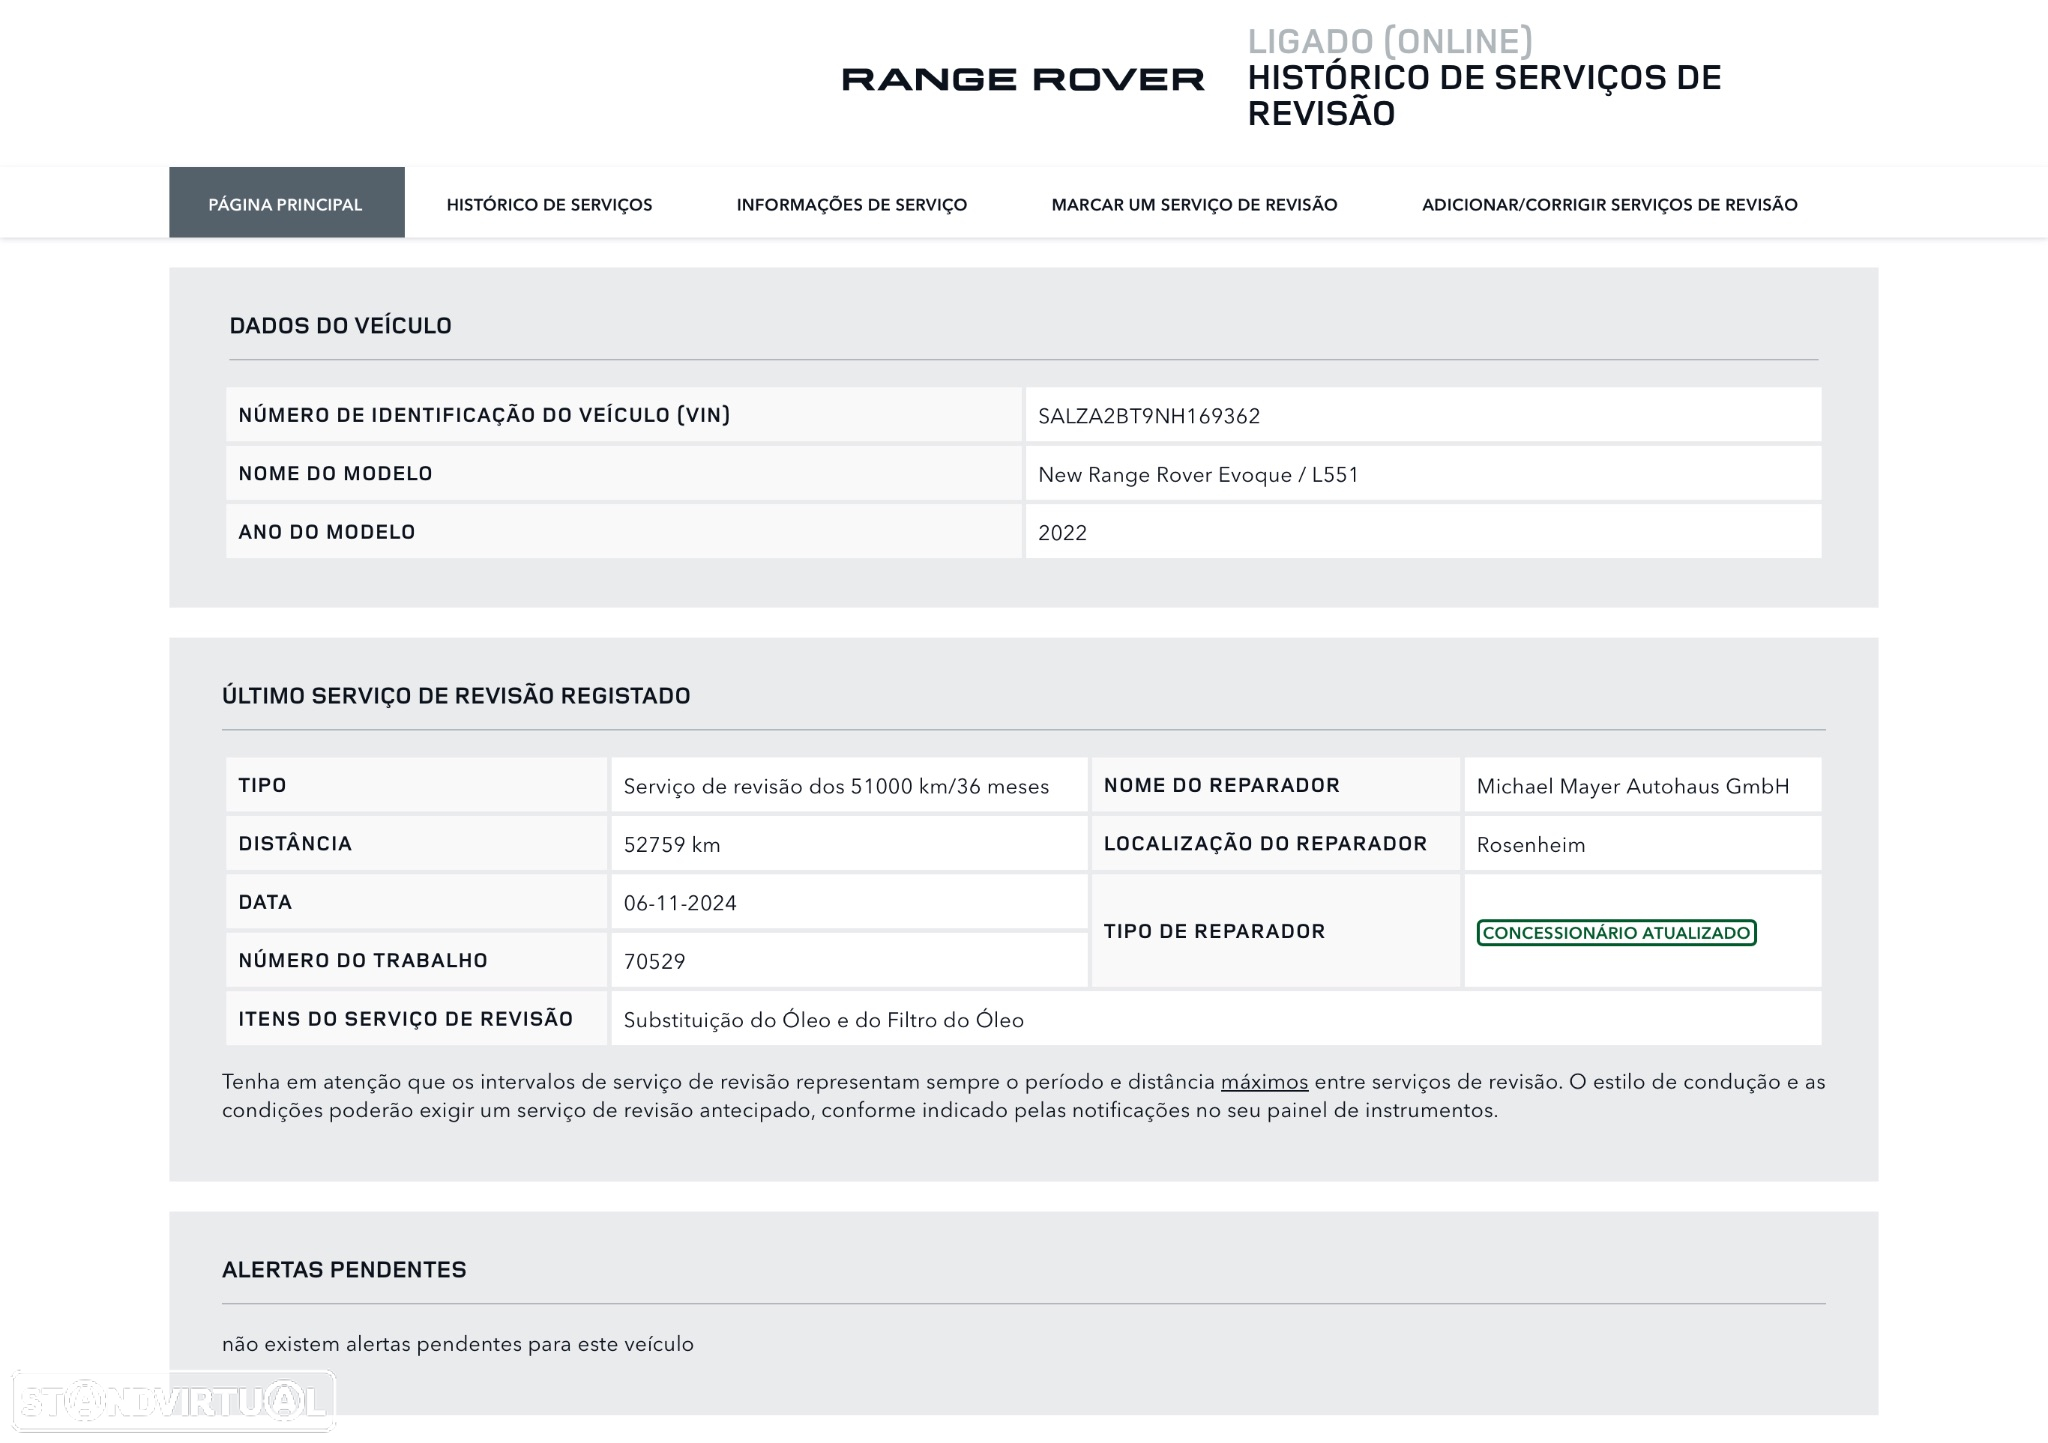Image resolution: width=2048 pixels, height=1443 pixels.
Task: Click the Distância label
Action: tap(295, 843)
